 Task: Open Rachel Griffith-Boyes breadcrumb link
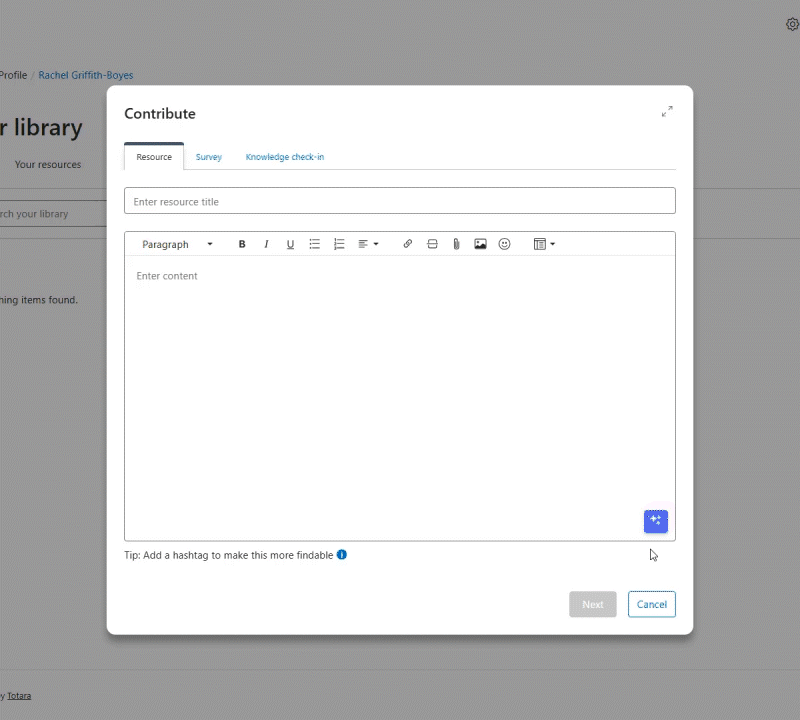[x=86, y=75]
